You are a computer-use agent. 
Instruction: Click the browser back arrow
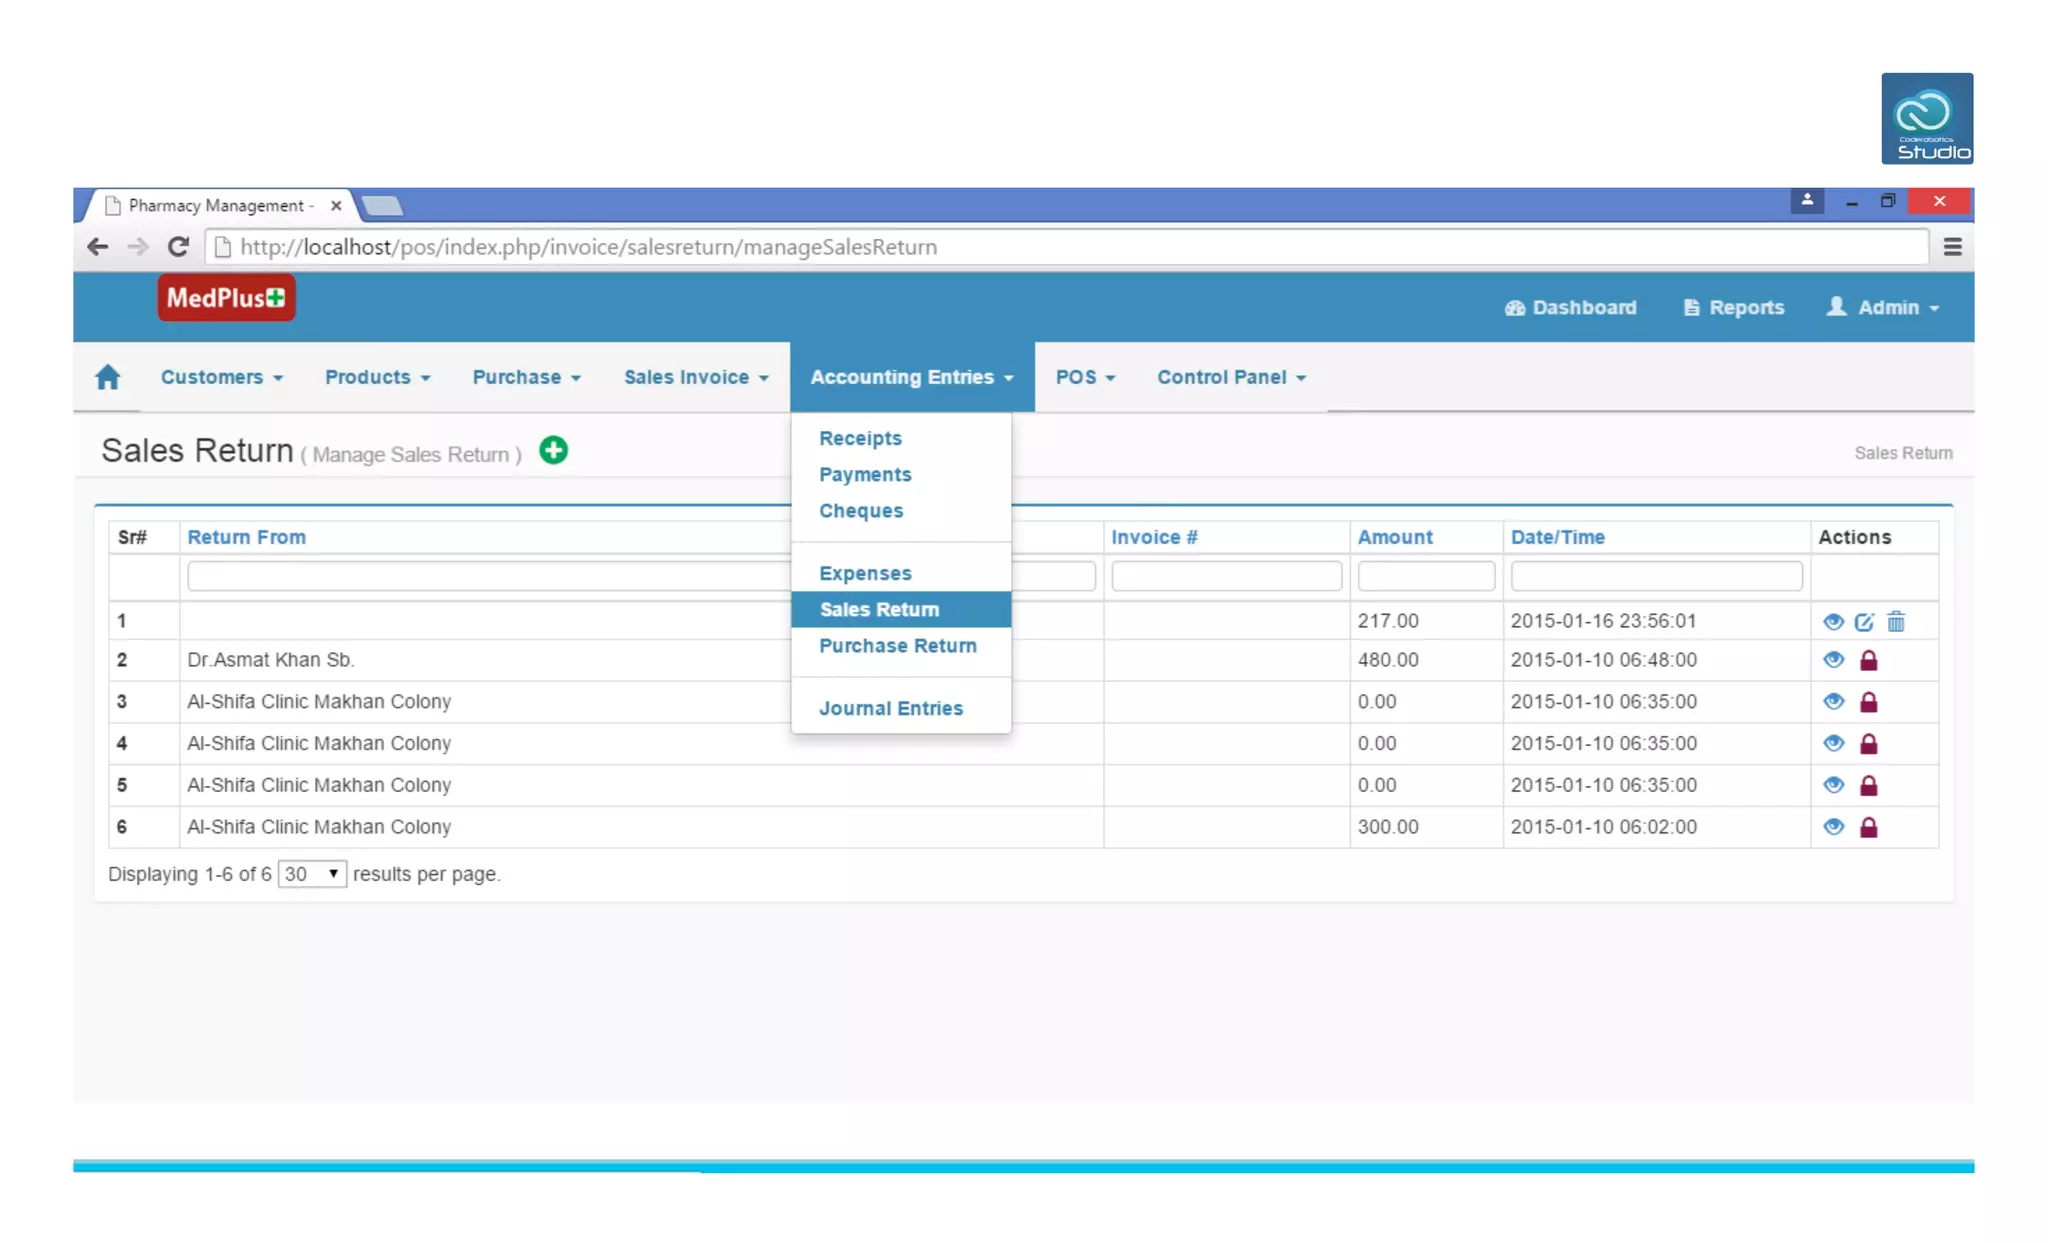pyautogui.click(x=97, y=247)
